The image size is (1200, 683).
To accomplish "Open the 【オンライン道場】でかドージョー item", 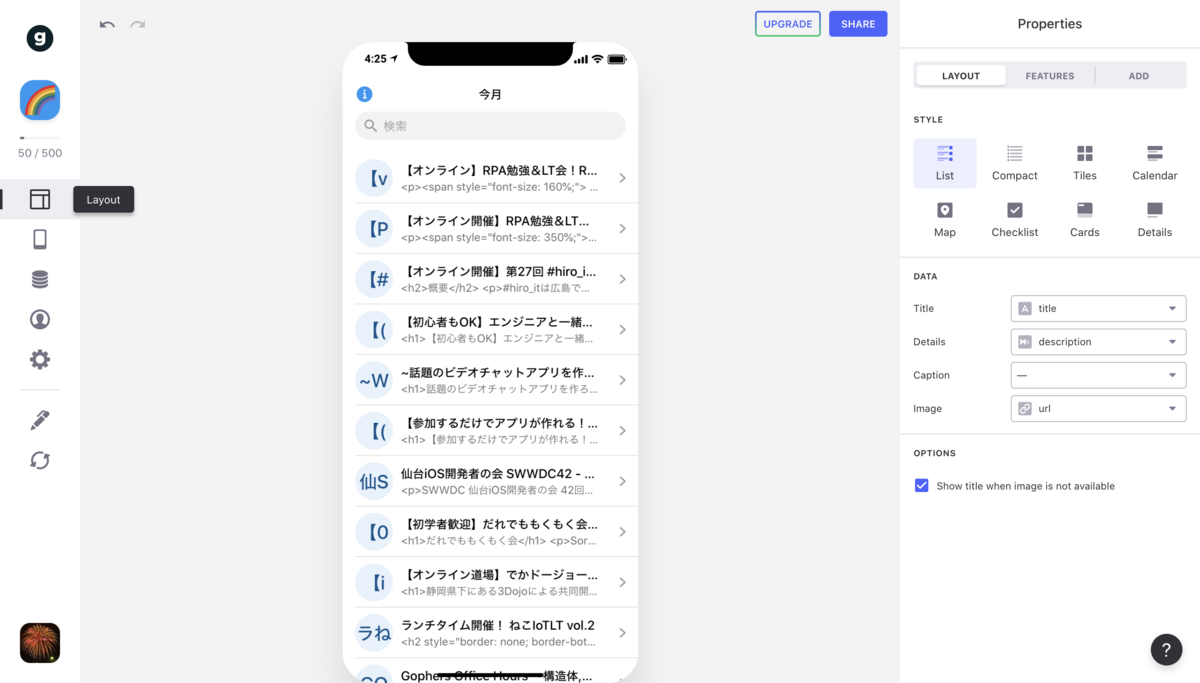I will tap(490, 582).
